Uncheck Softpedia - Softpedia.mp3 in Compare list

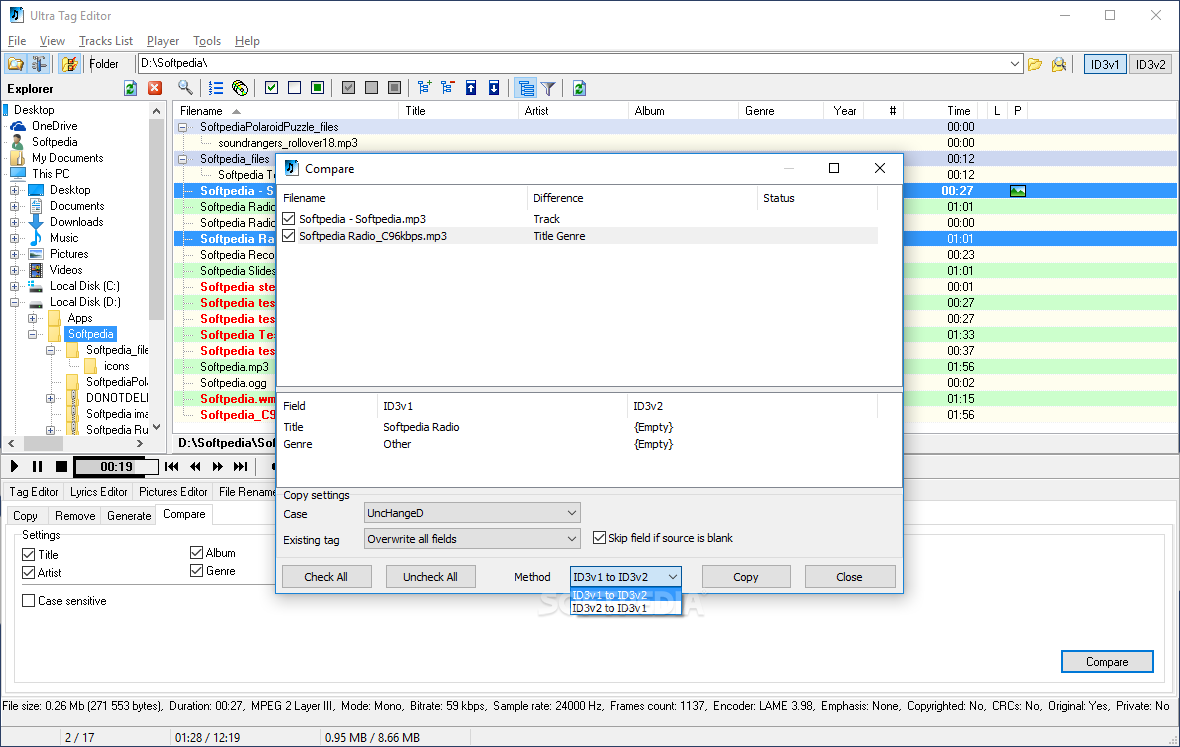[289, 219]
